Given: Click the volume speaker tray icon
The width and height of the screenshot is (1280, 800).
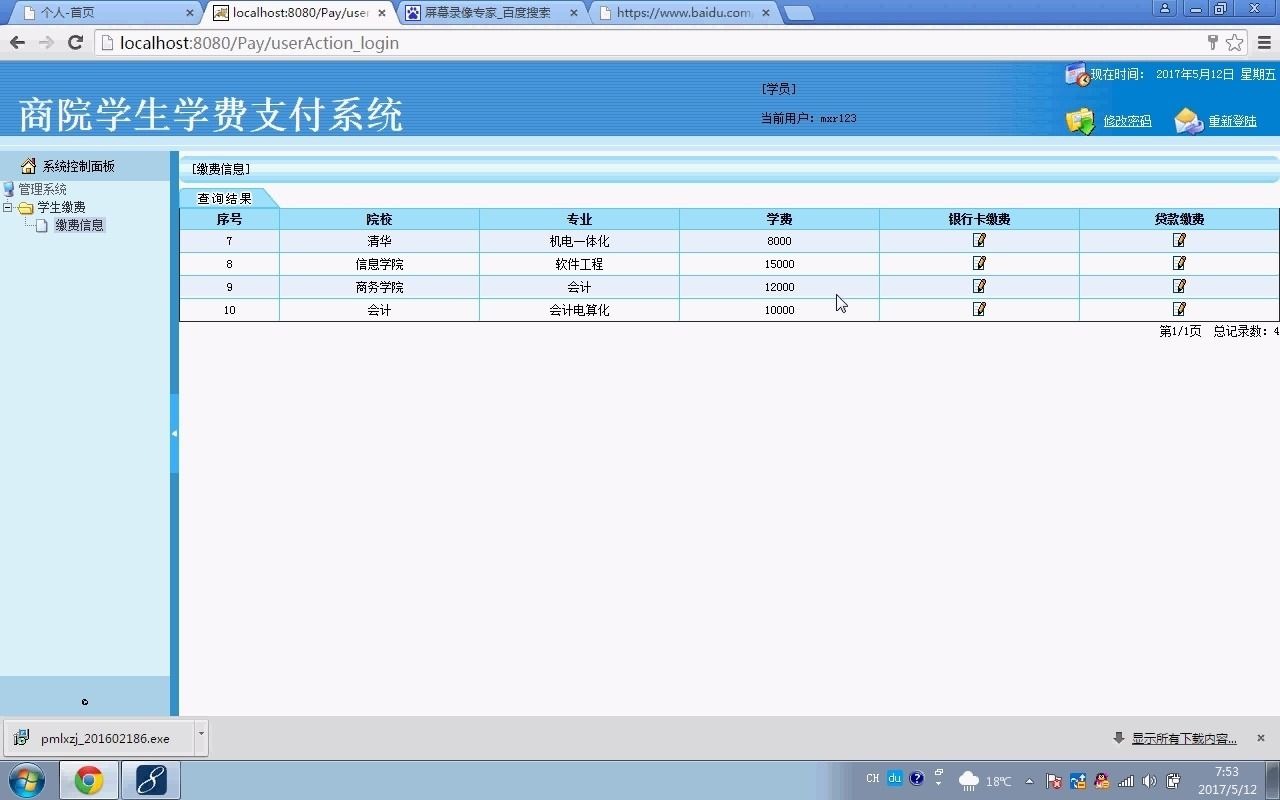Looking at the screenshot, I should (x=1149, y=781).
